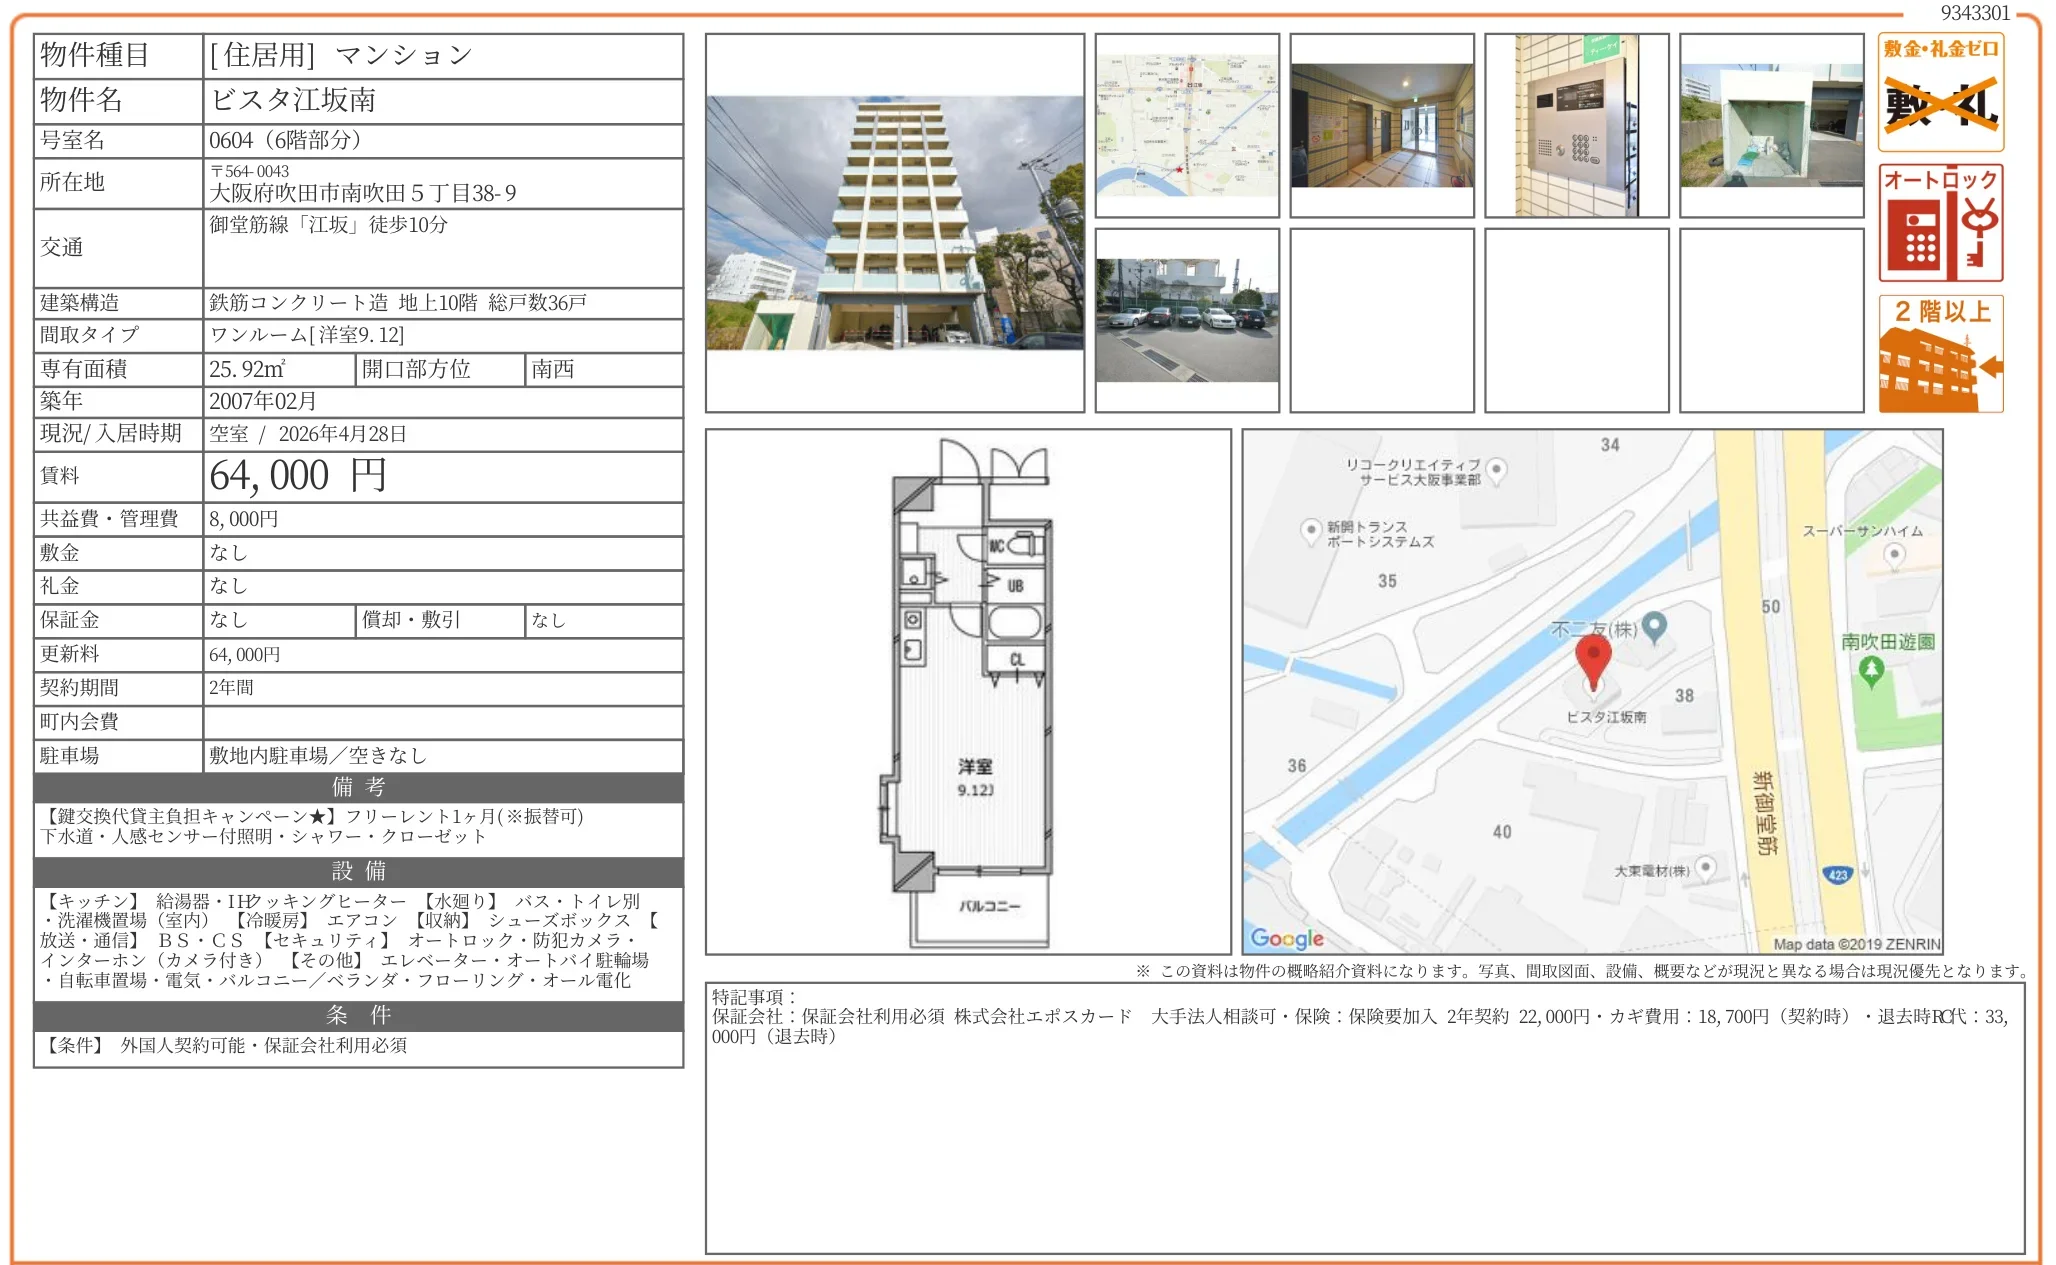Open the intercom panel photo thumbnail
Viewport: 2056px width, 1265px height.
[x=1576, y=126]
